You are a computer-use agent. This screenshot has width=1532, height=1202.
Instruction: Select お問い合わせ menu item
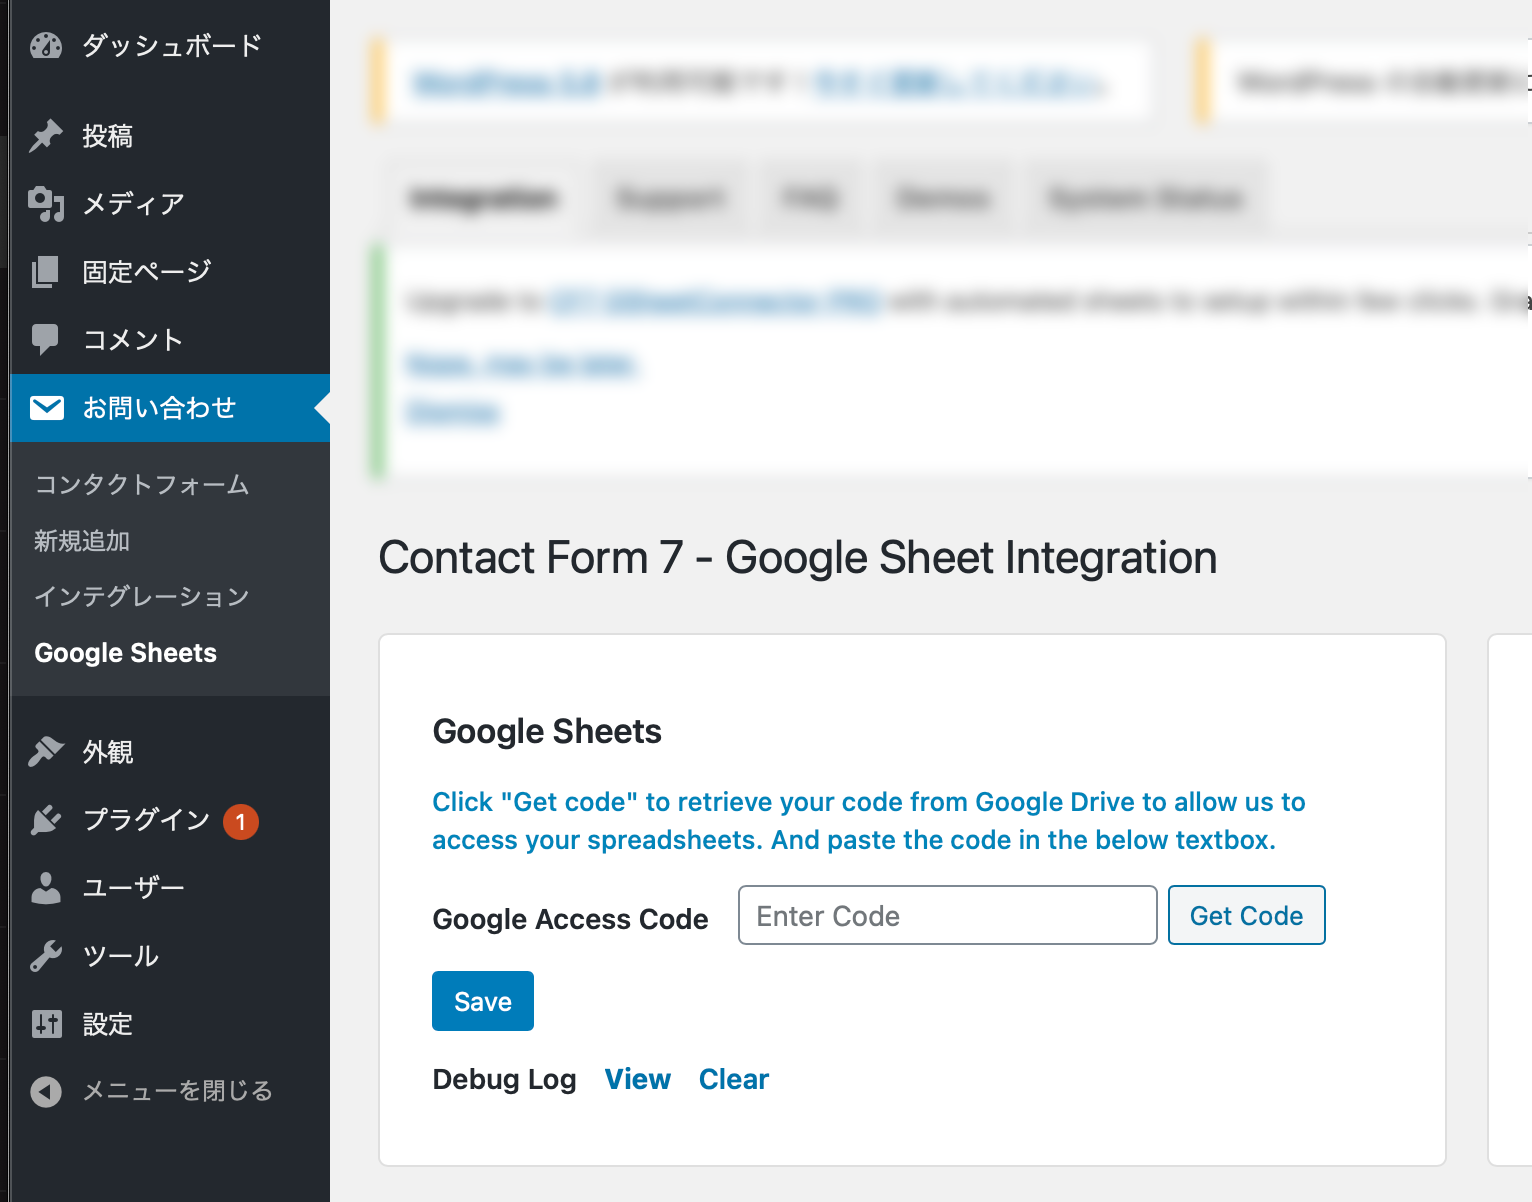pos(170,408)
